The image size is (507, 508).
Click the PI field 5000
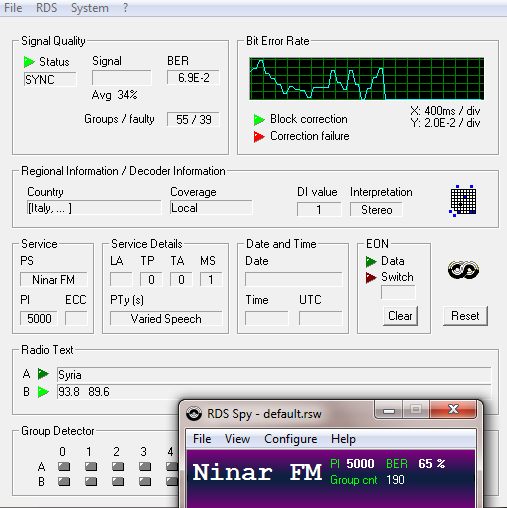pos(39,318)
